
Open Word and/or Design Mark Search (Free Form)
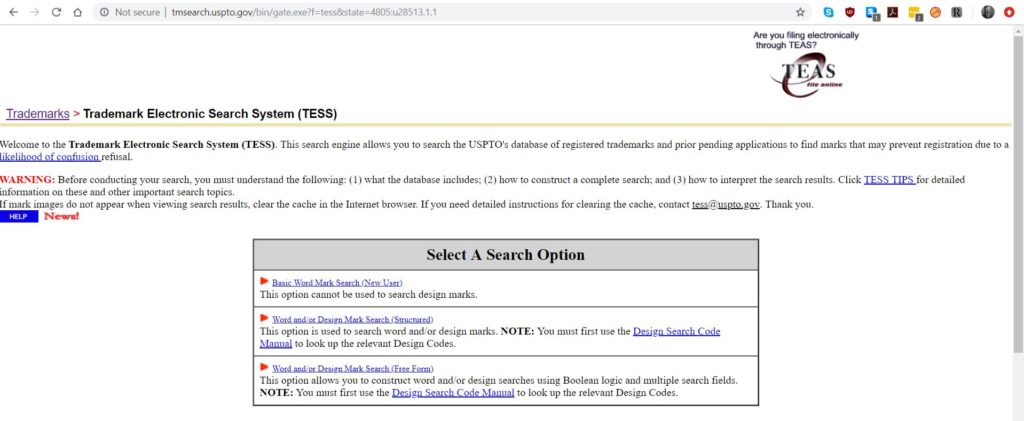pos(353,369)
